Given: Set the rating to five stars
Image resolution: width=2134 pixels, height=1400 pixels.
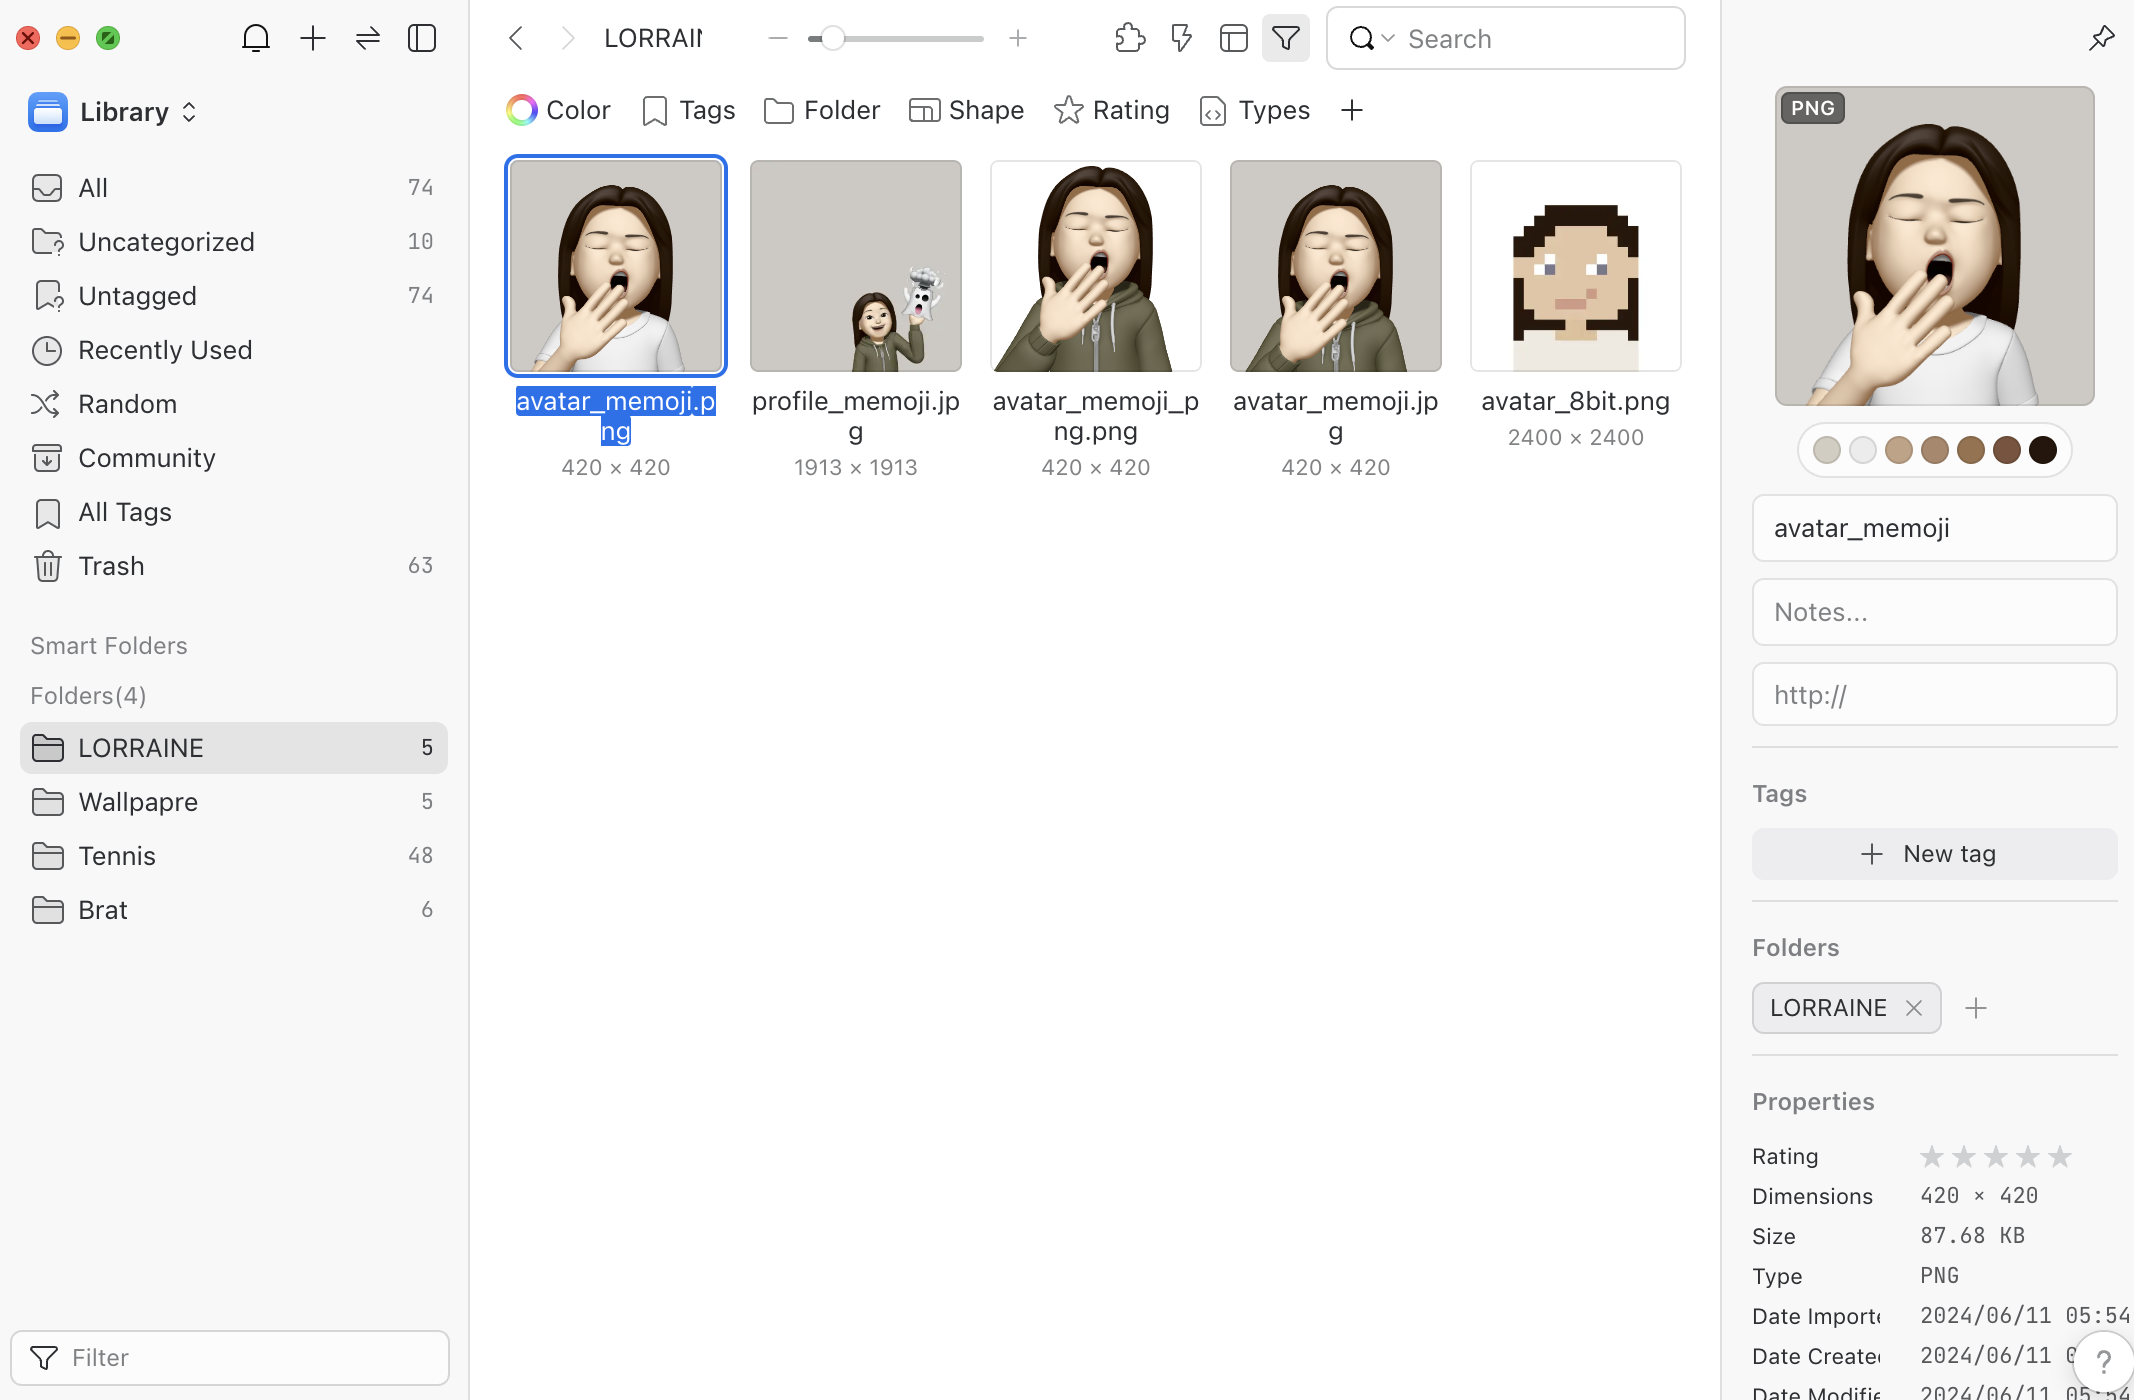Looking at the screenshot, I should point(2060,1156).
